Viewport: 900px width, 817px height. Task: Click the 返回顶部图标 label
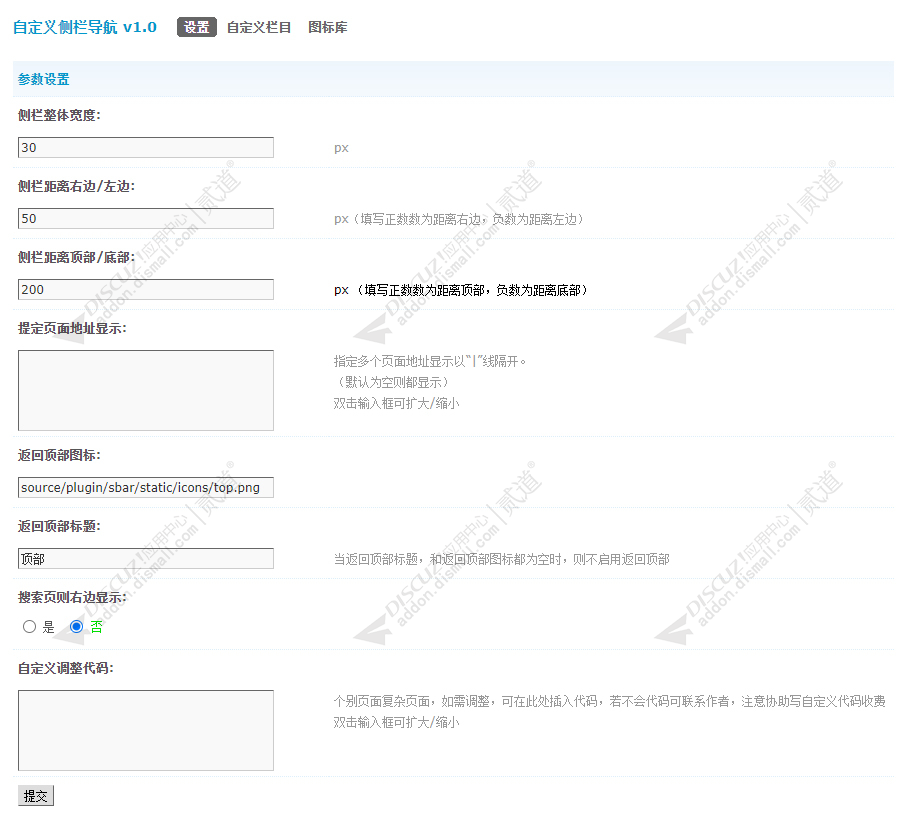pos(59,455)
